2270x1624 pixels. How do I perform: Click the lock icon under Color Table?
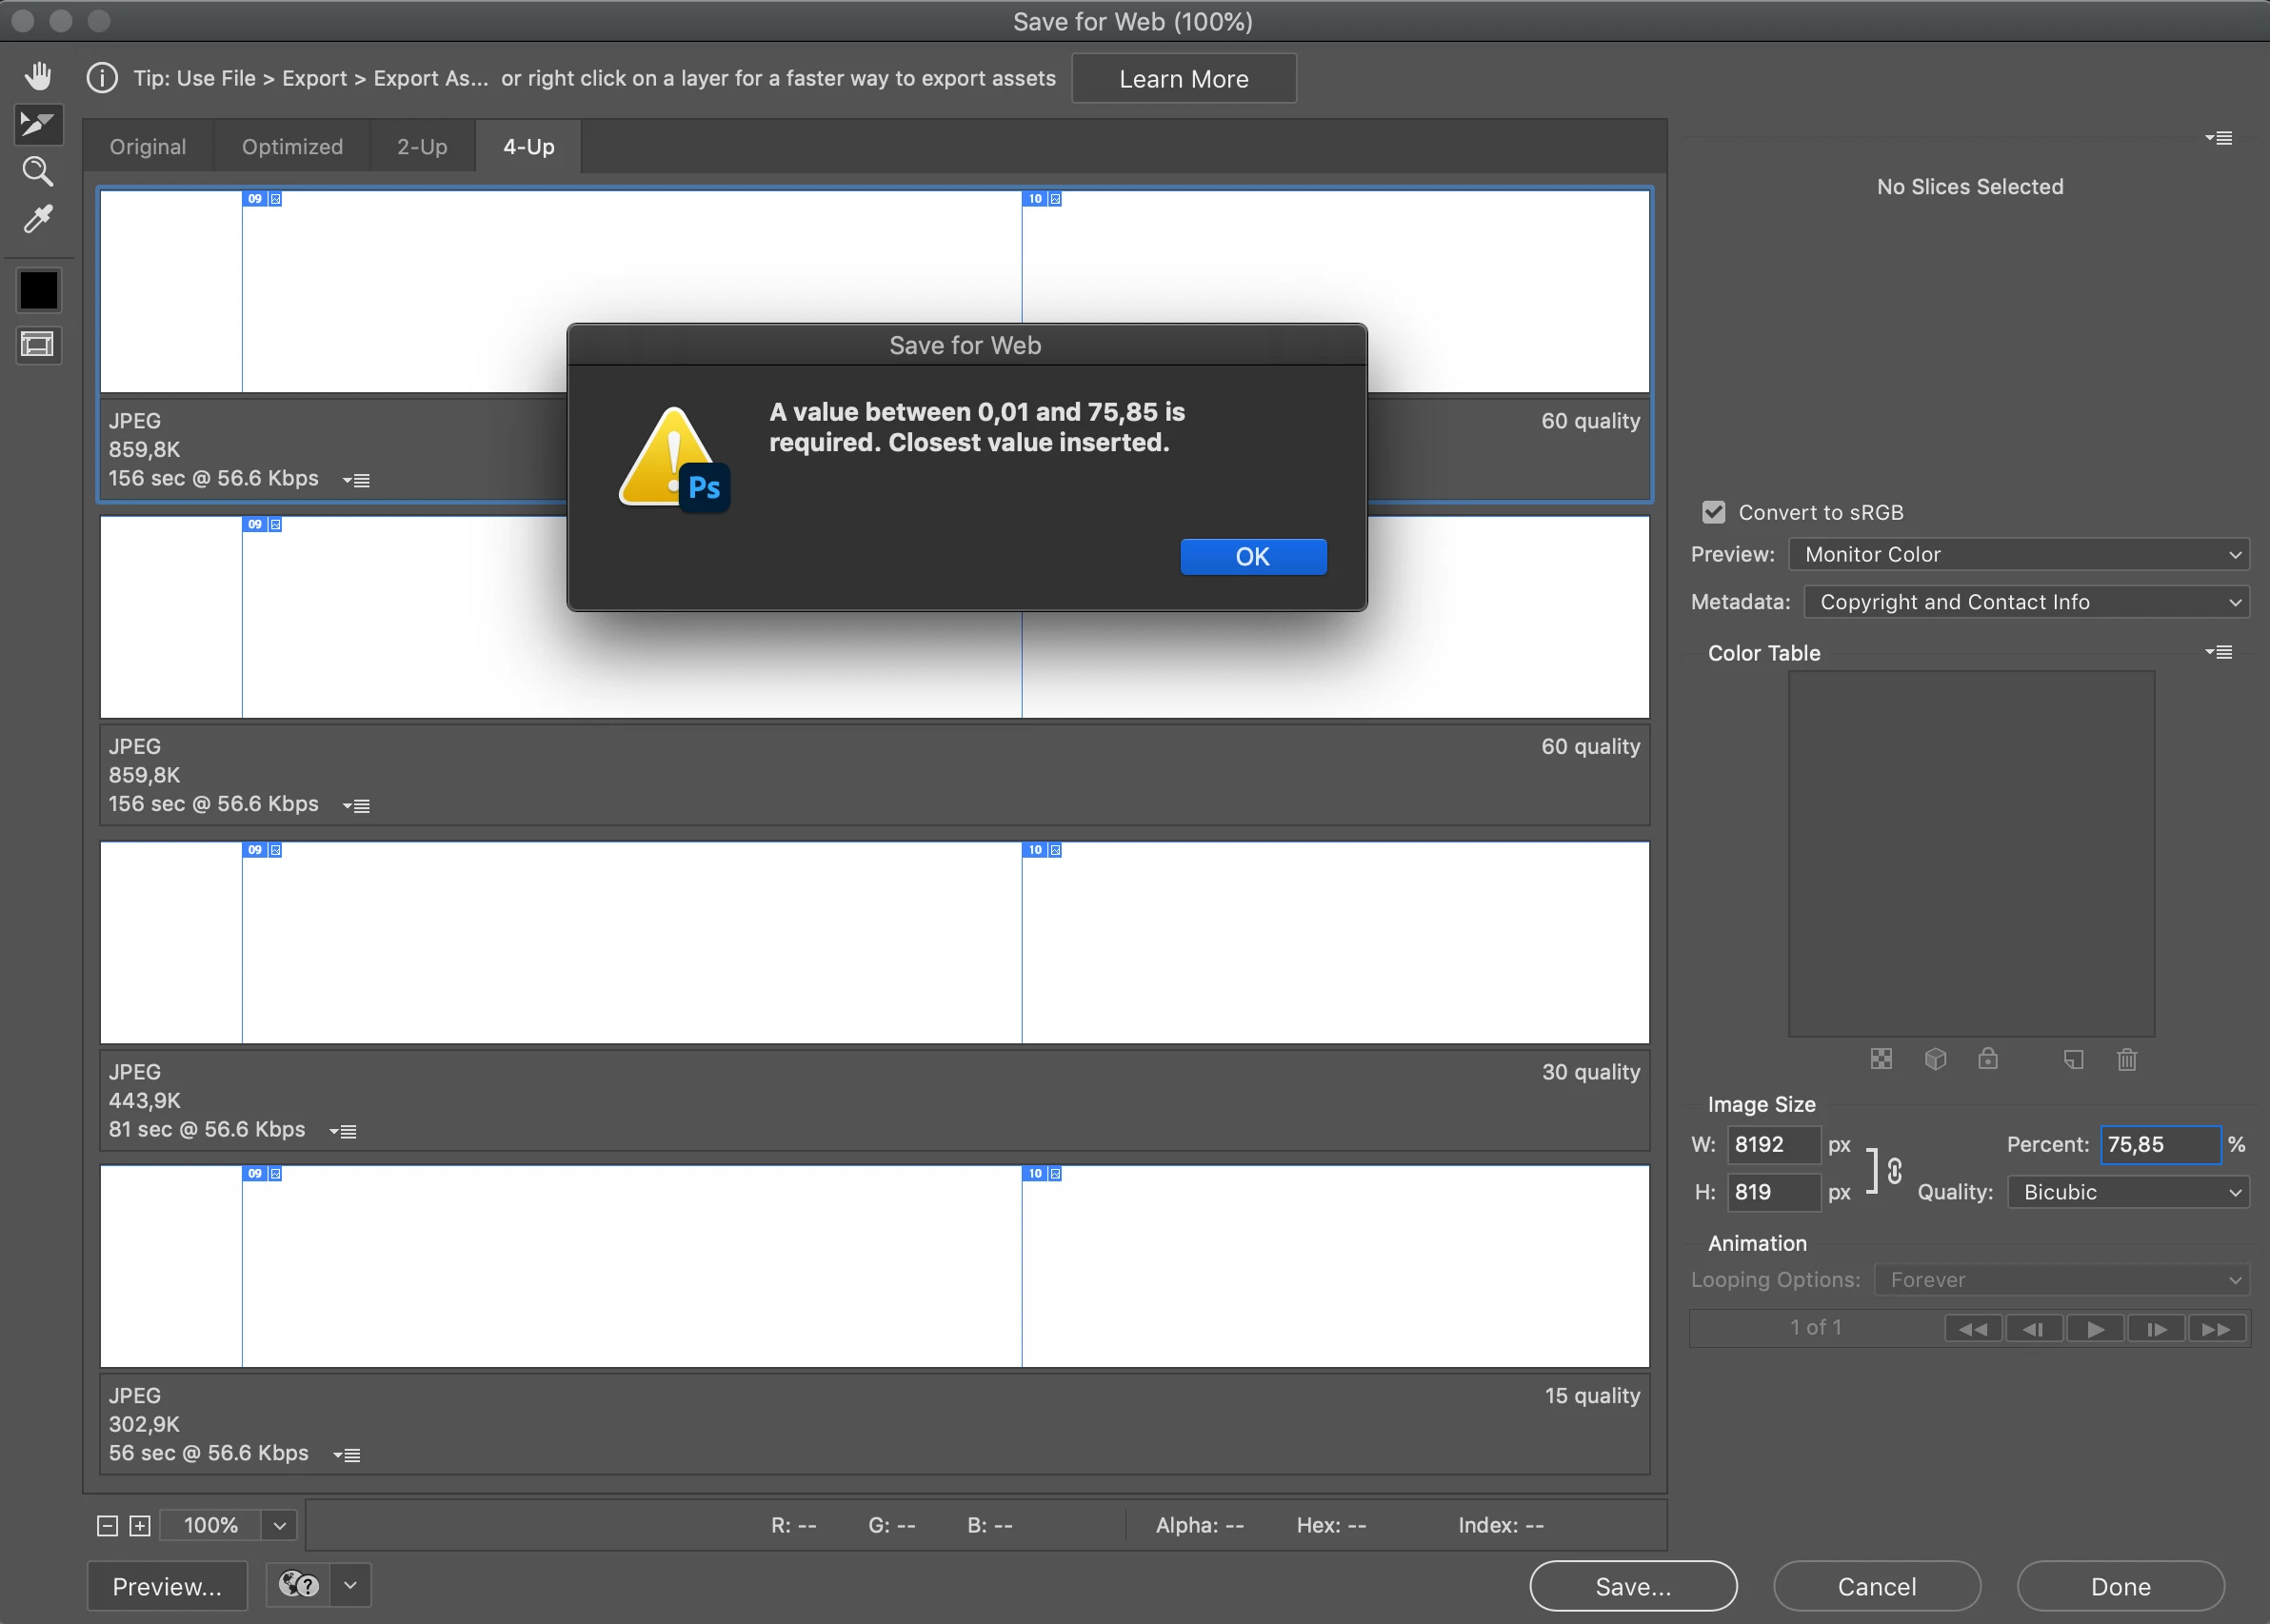(x=1988, y=1059)
